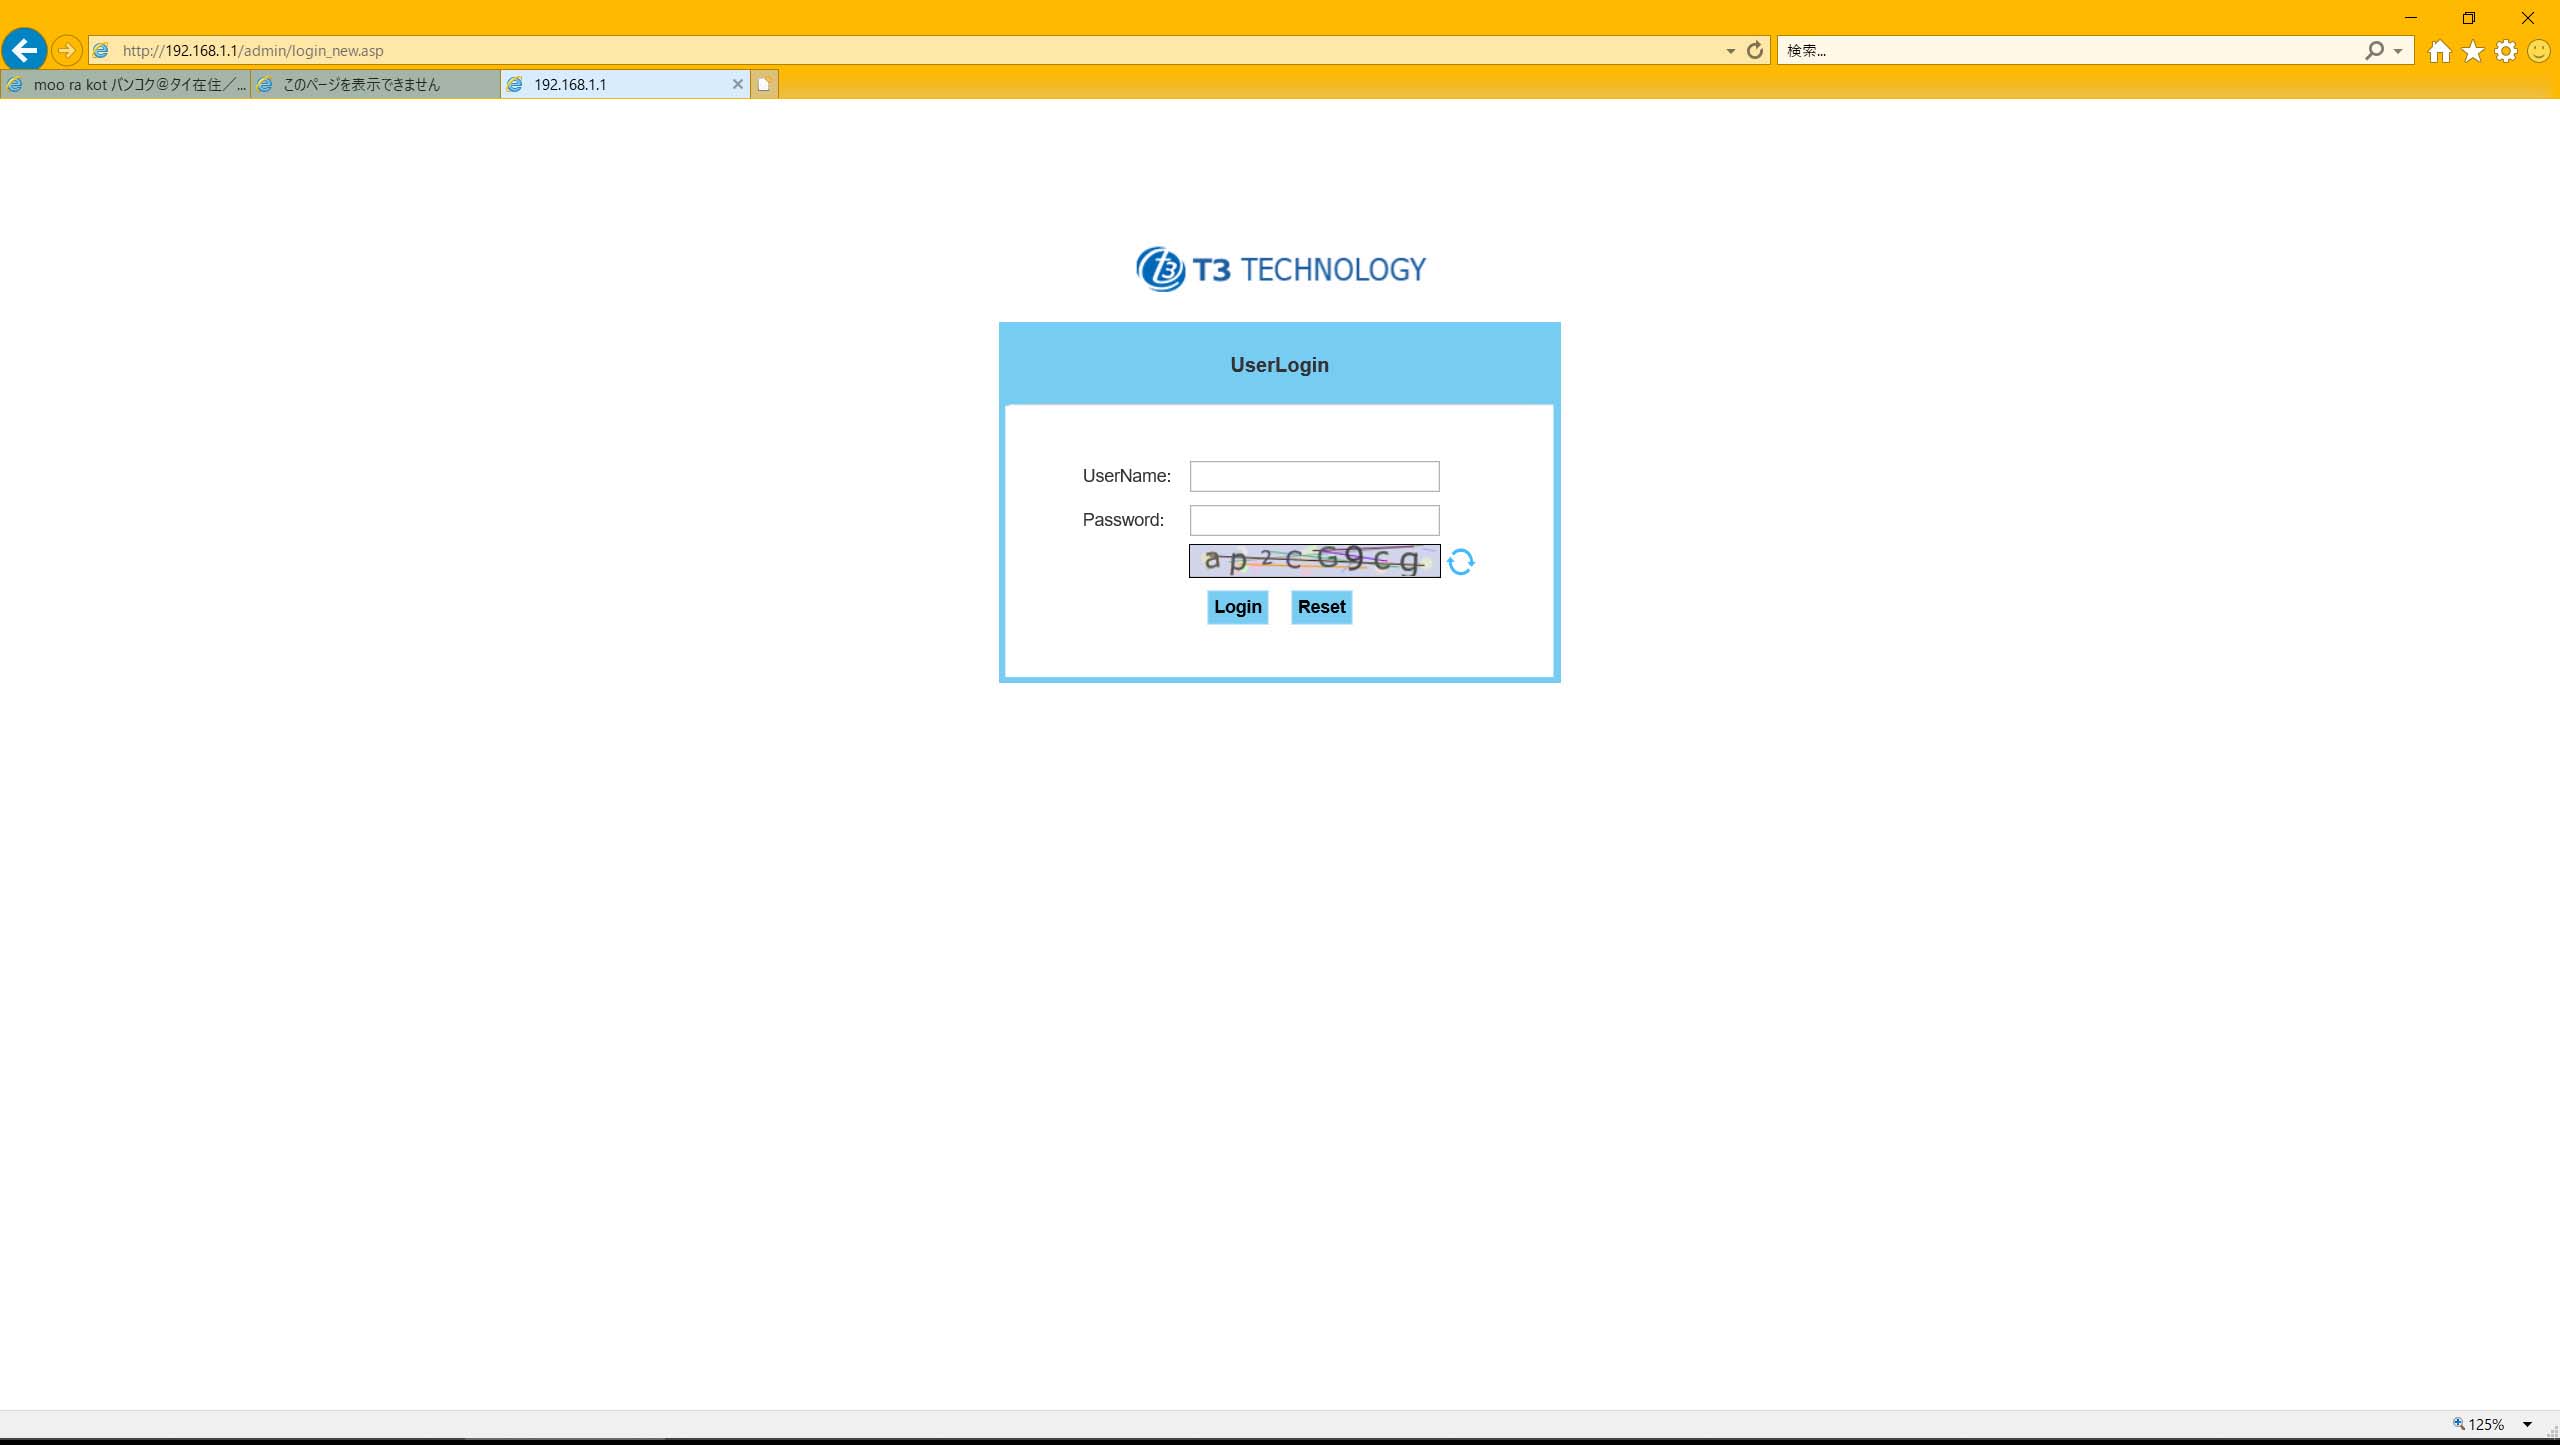
Task: Restore down the browser window
Action: click(2469, 18)
